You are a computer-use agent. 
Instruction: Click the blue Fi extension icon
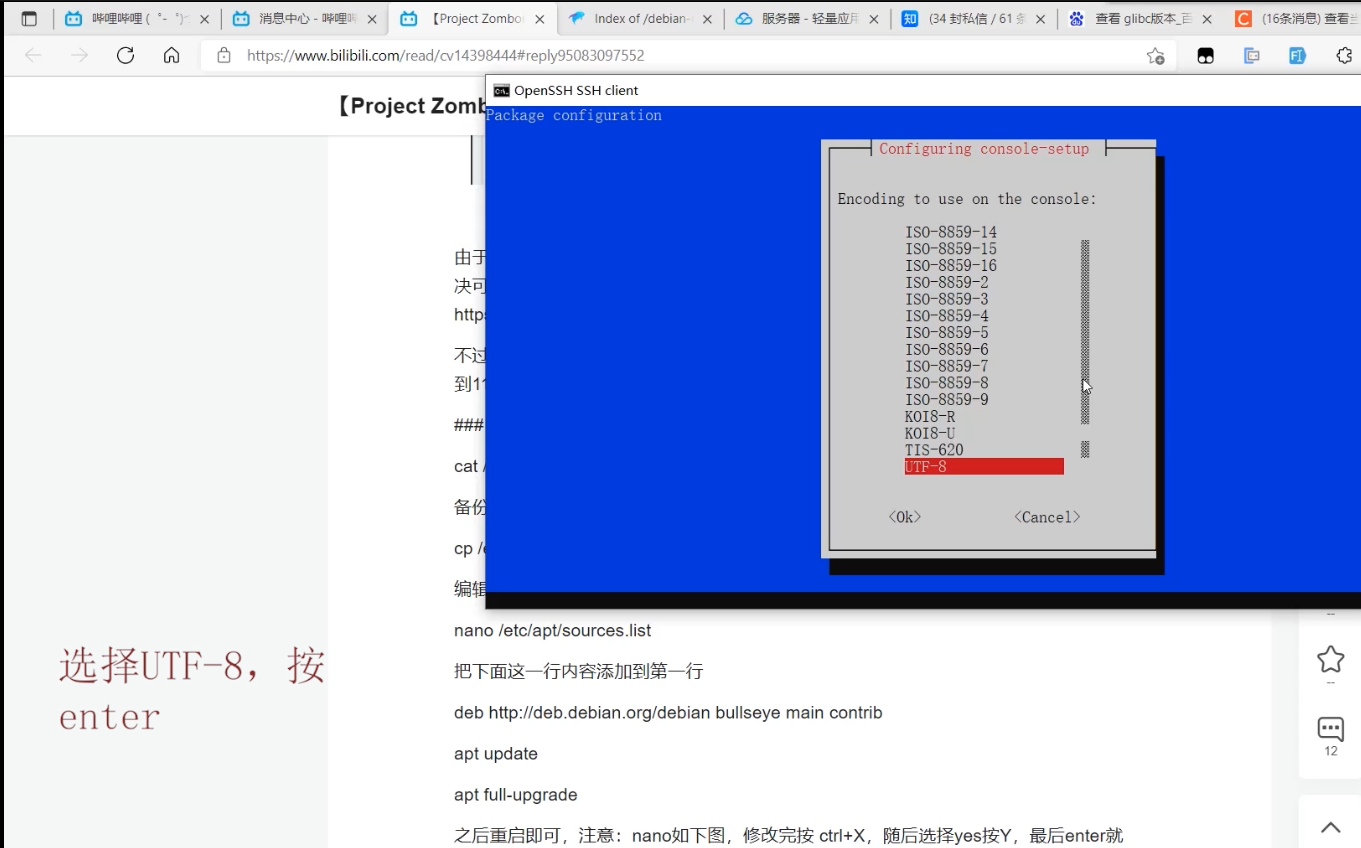tap(1297, 56)
